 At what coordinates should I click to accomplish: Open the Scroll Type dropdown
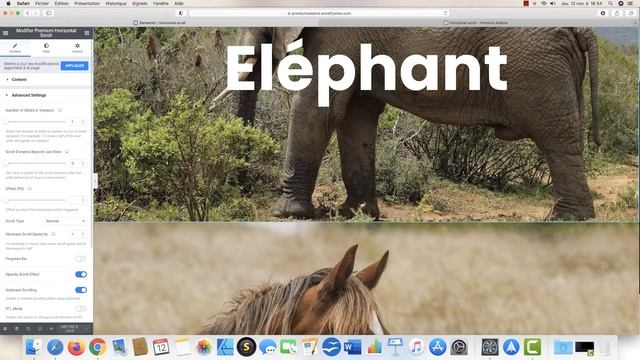click(65, 221)
